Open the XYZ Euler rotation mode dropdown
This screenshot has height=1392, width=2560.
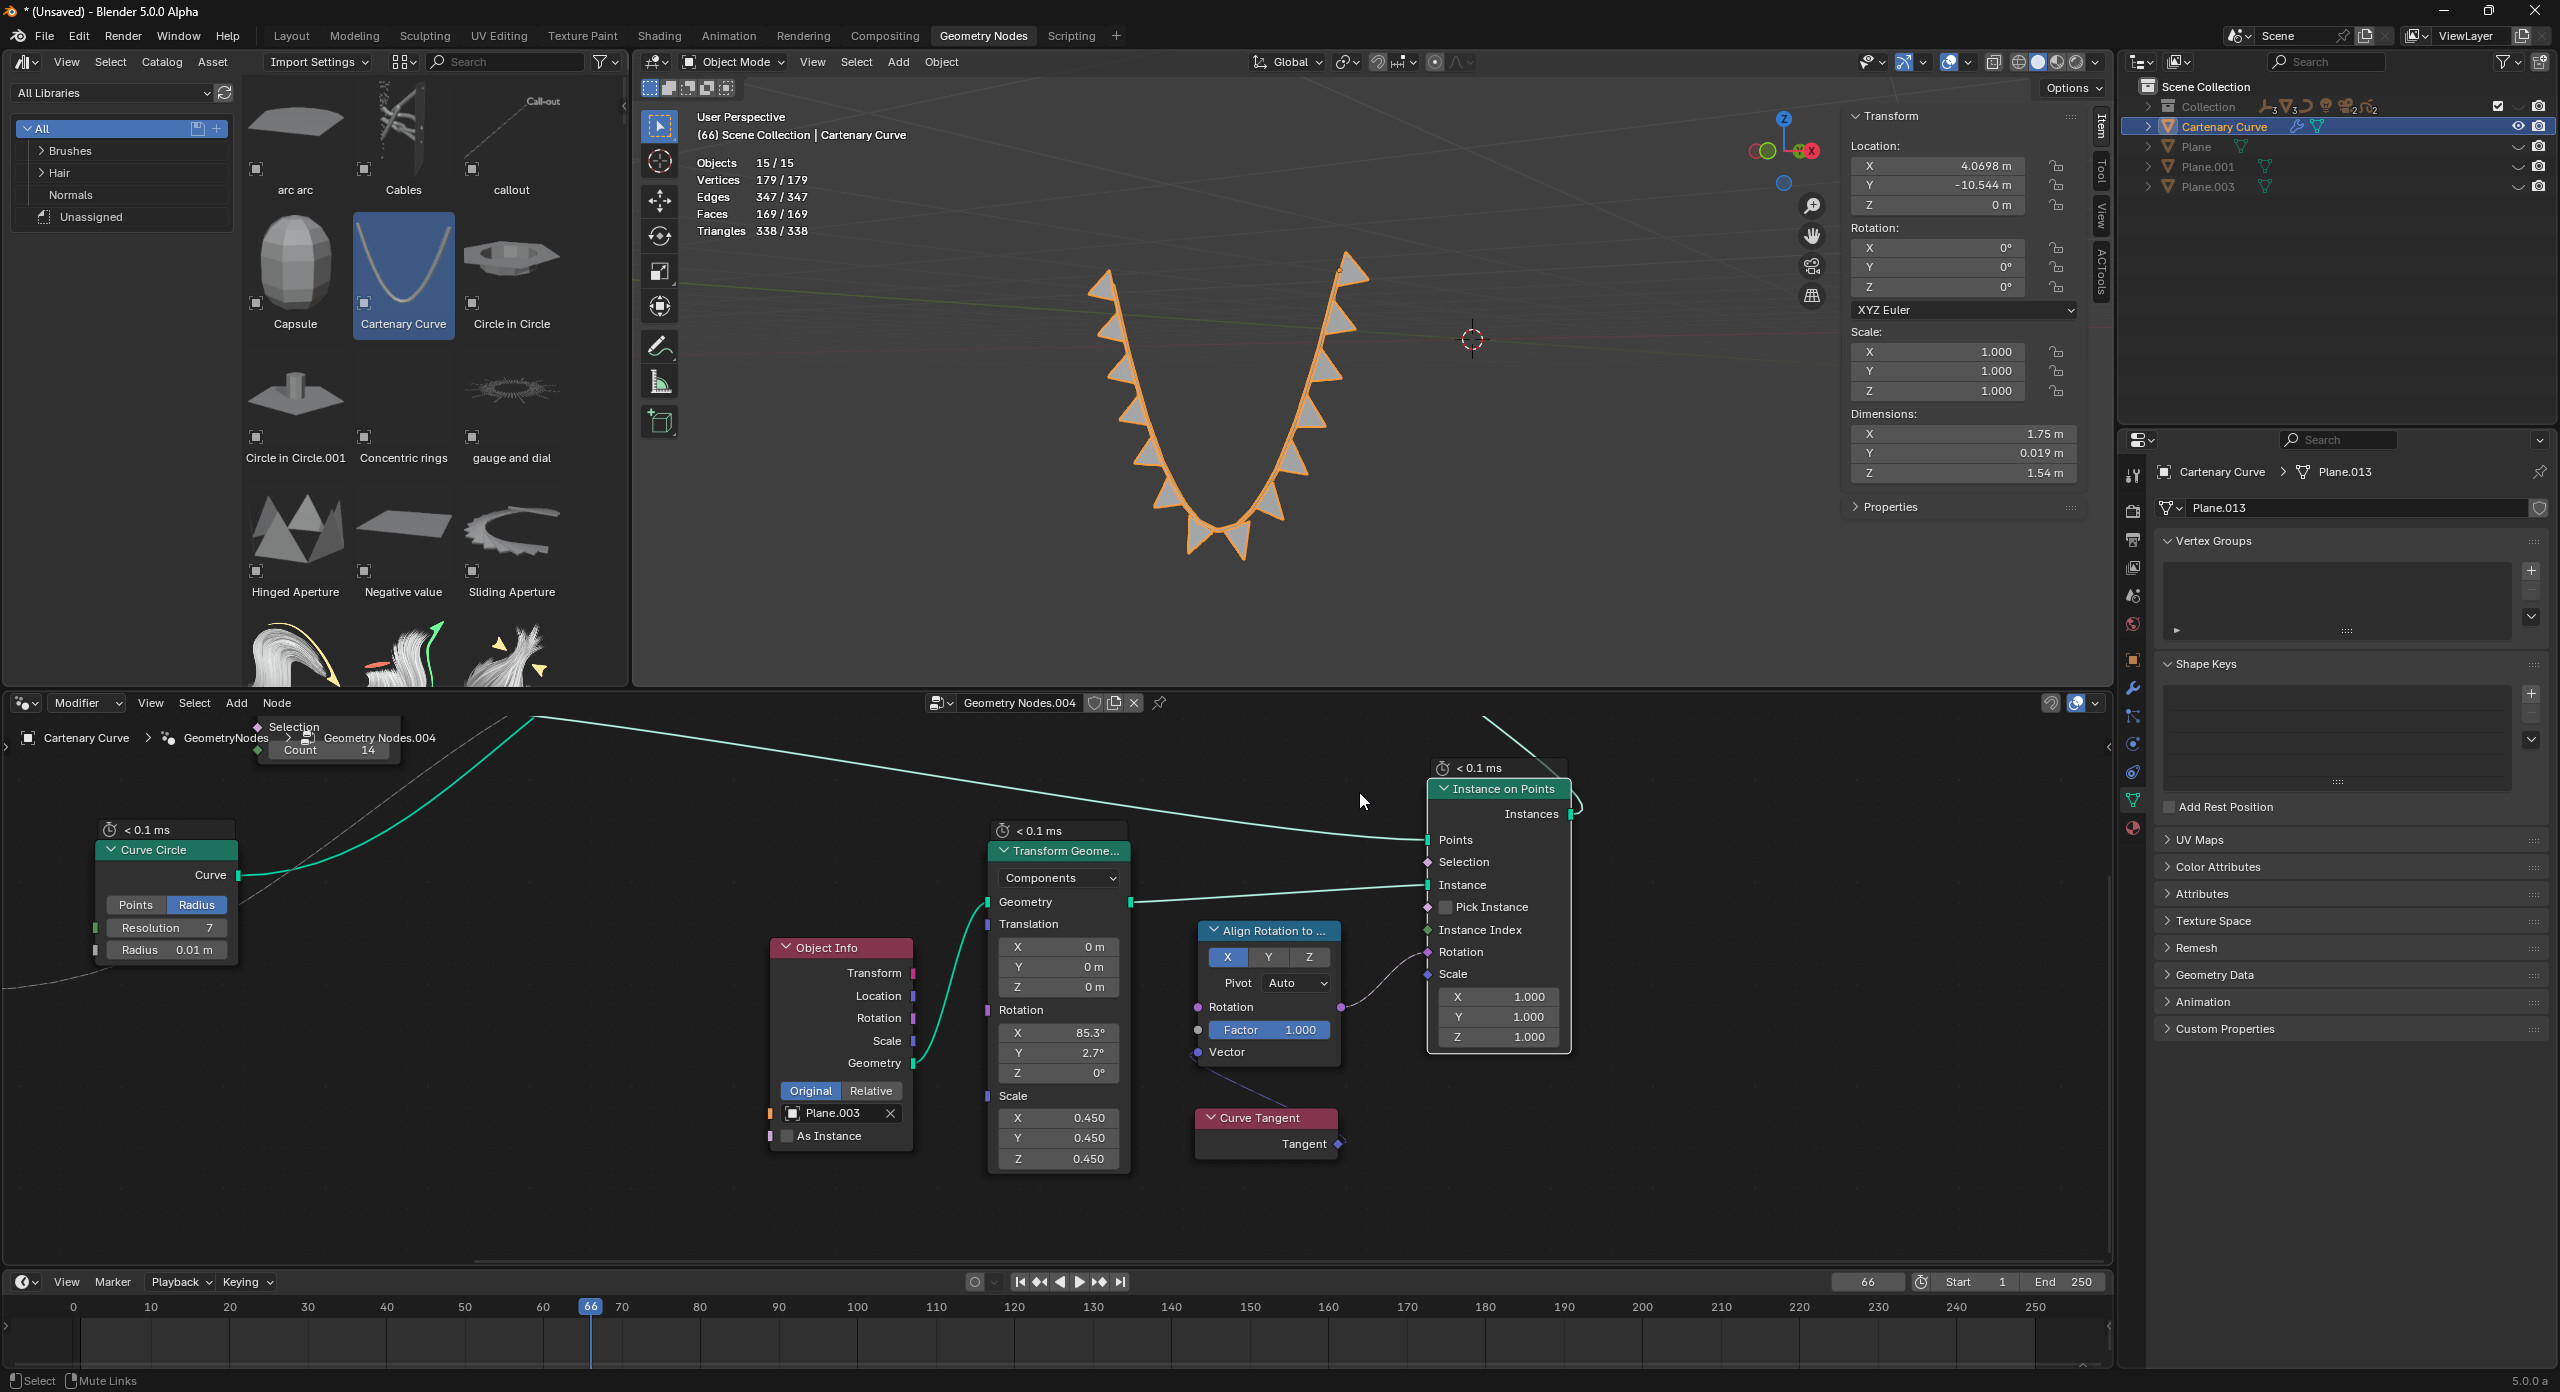click(x=1964, y=310)
